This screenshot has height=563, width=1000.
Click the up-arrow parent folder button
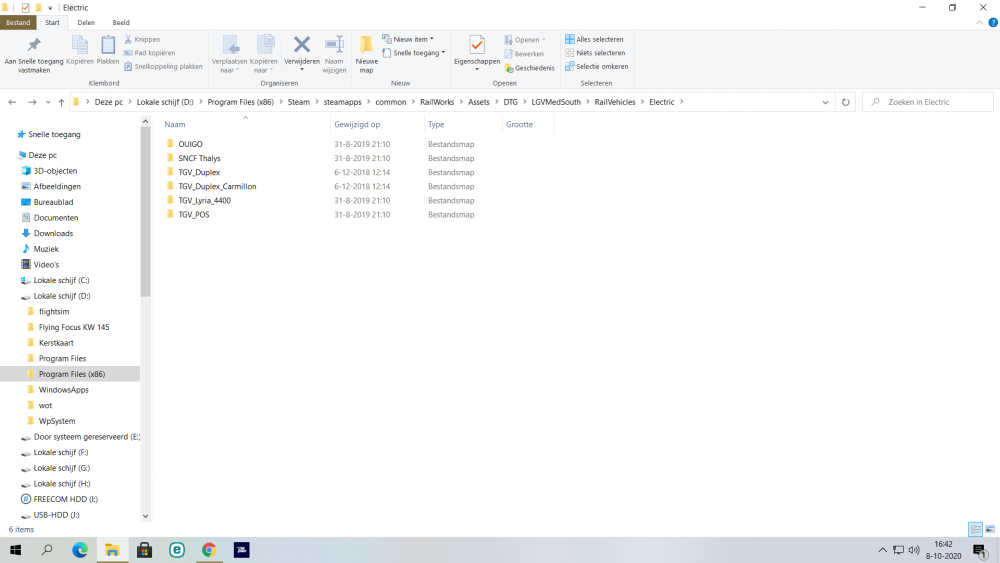click(61, 102)
